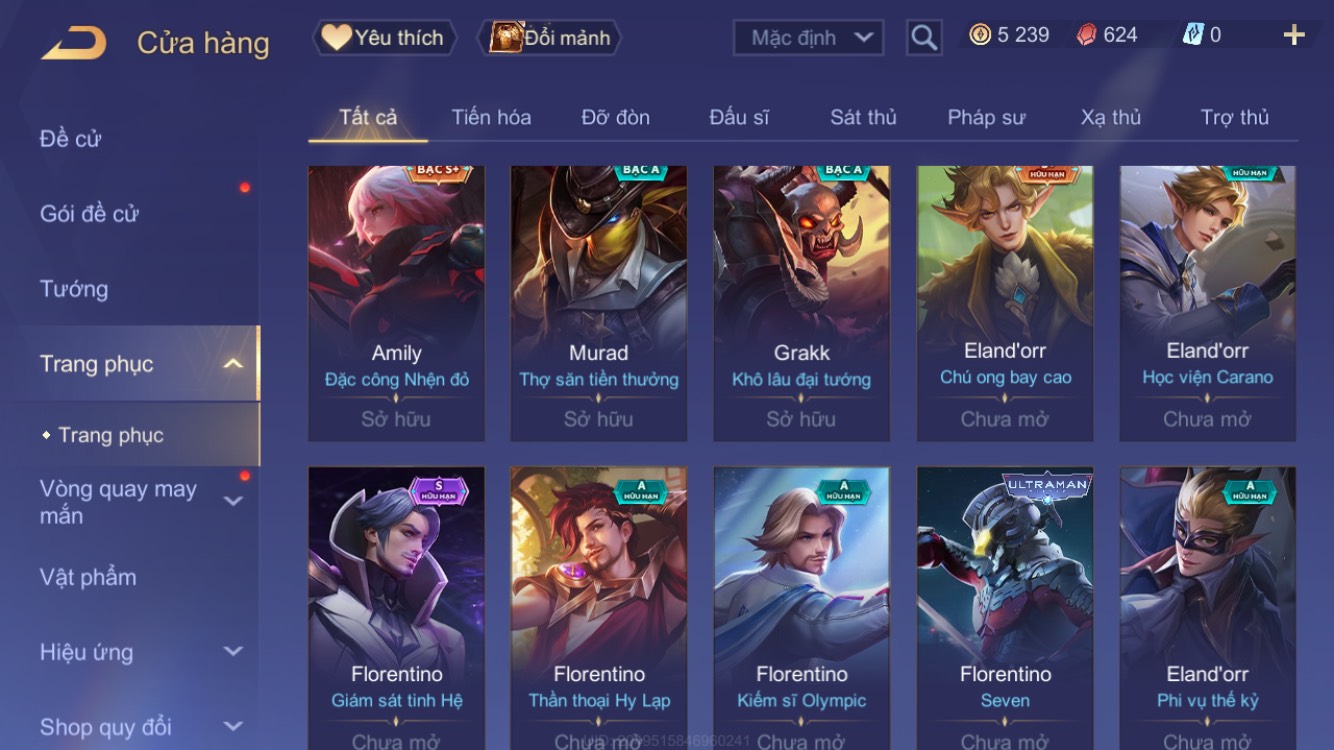Tap the back arrow icon beside Cửa hàng
Image resolution: width=1334 pixels, height=750 pixels.
pos(73,42)
